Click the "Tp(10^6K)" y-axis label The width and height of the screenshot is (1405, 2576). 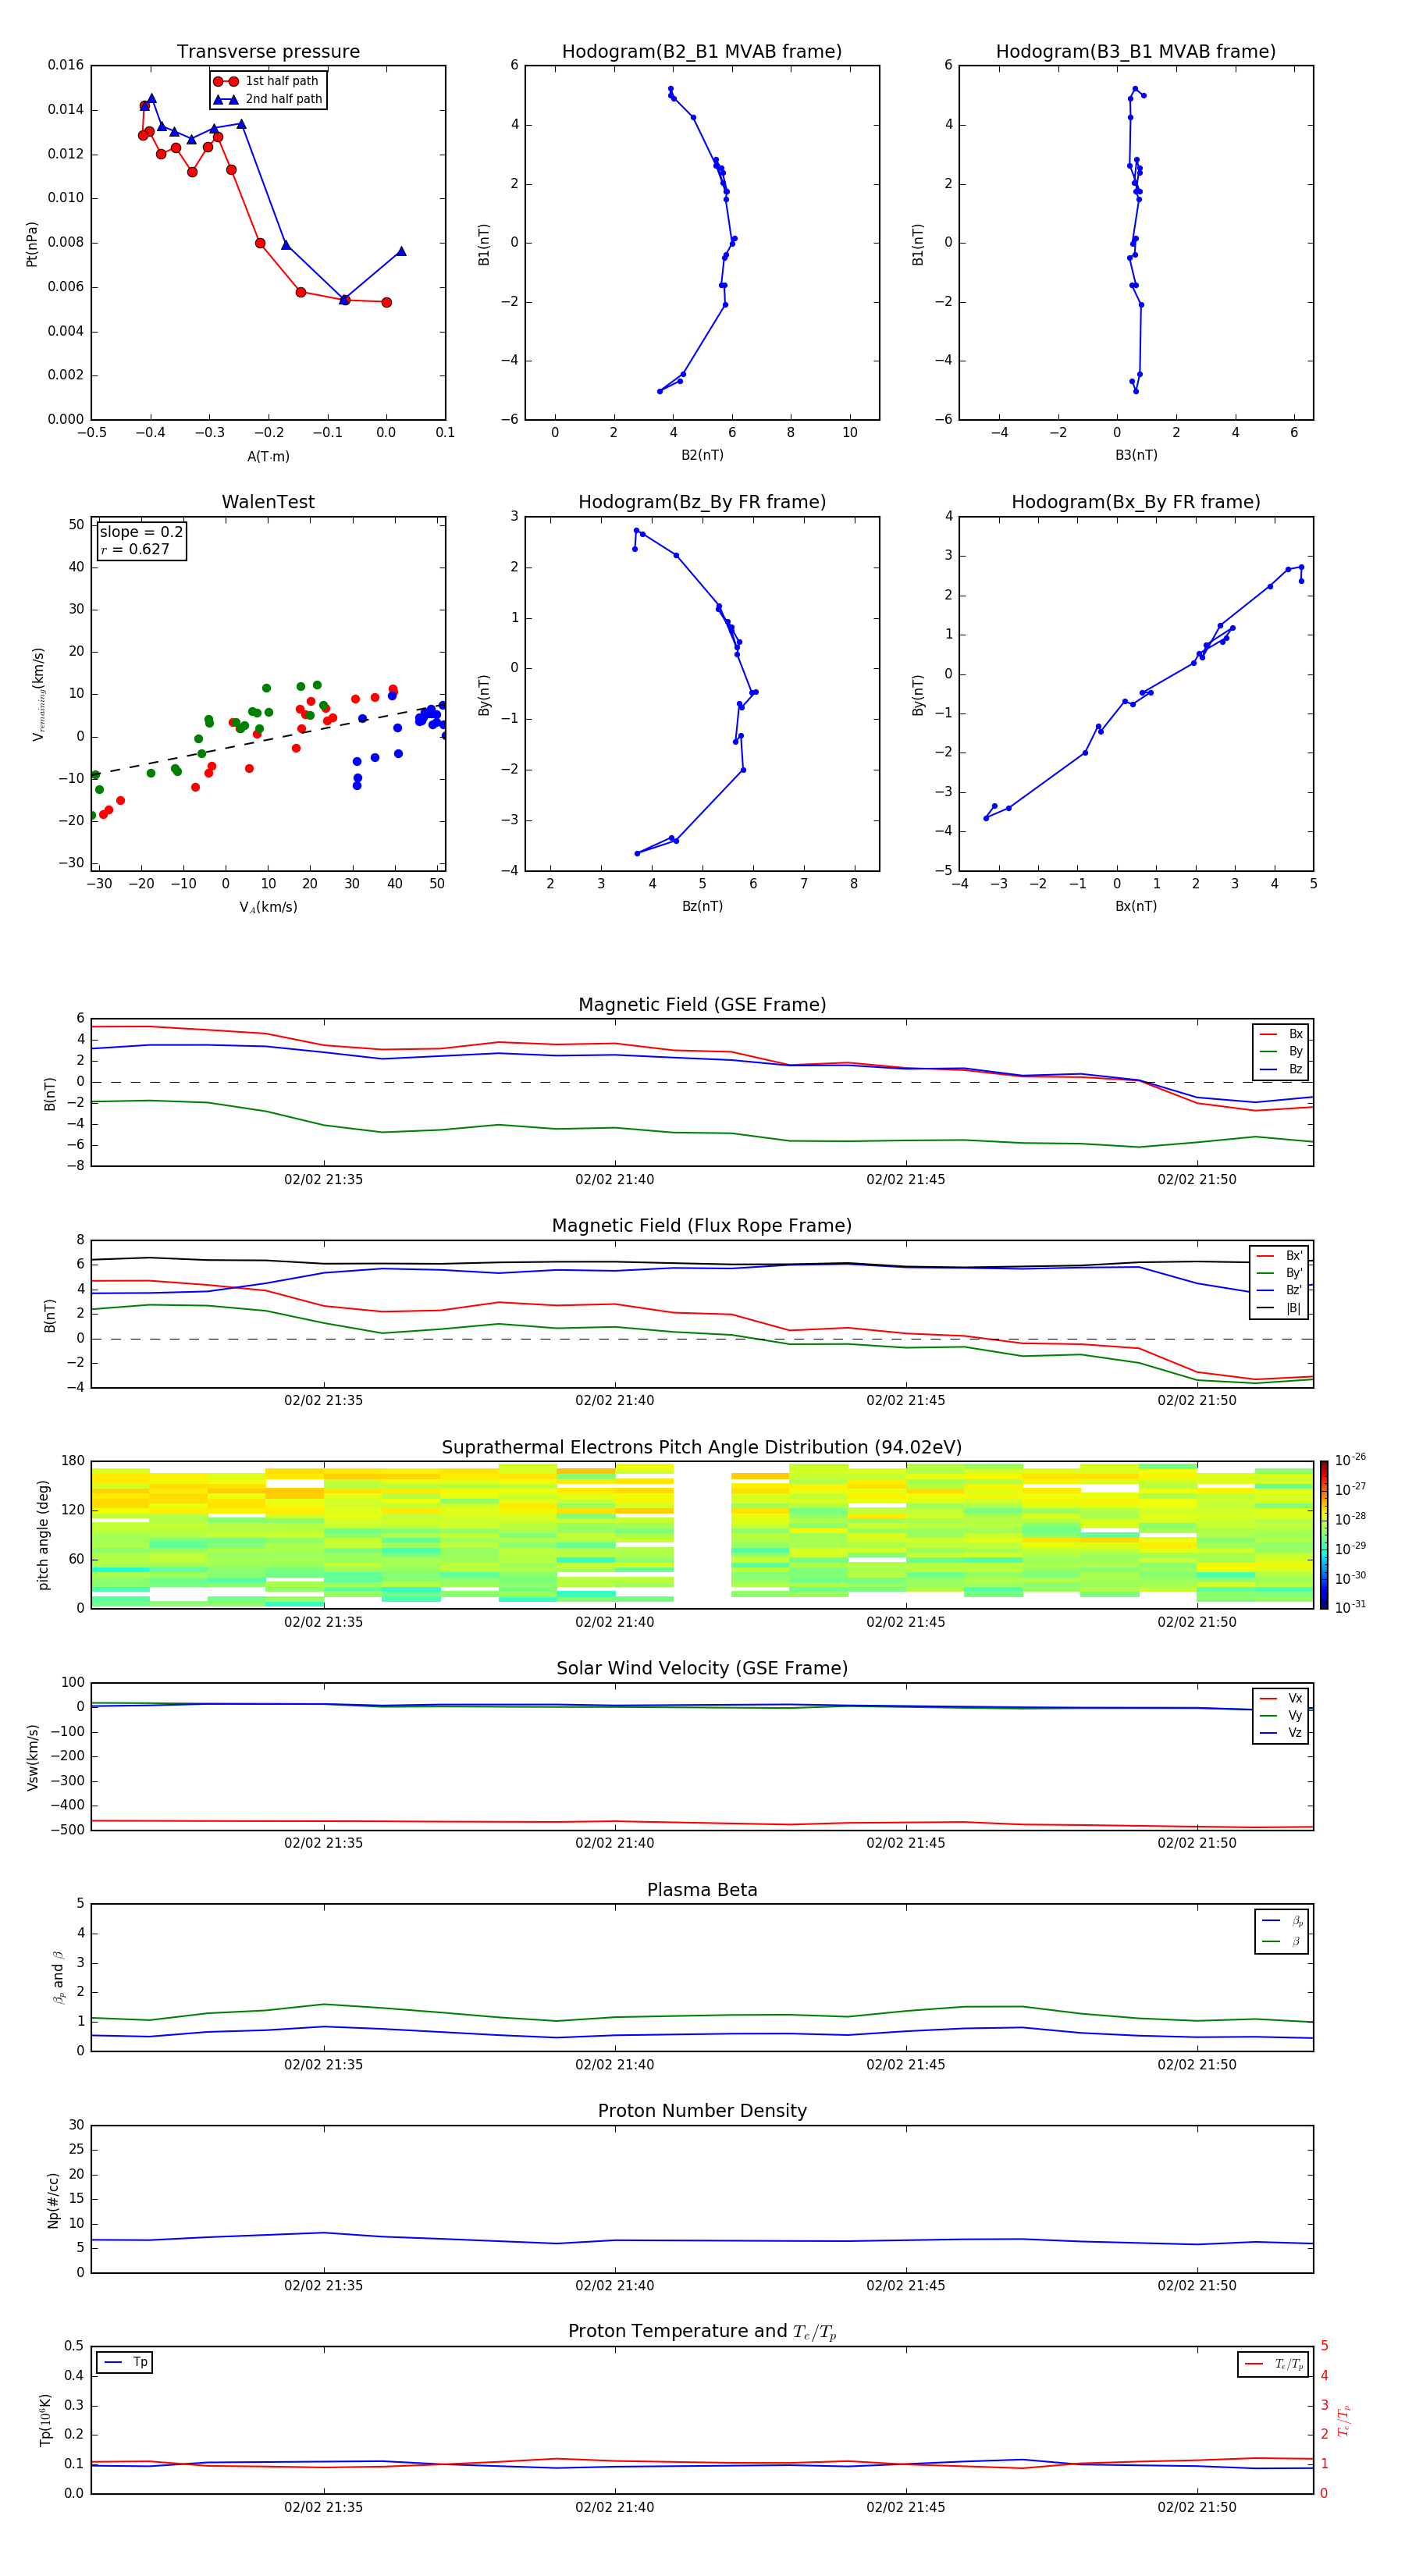(x=45, y=2420)
